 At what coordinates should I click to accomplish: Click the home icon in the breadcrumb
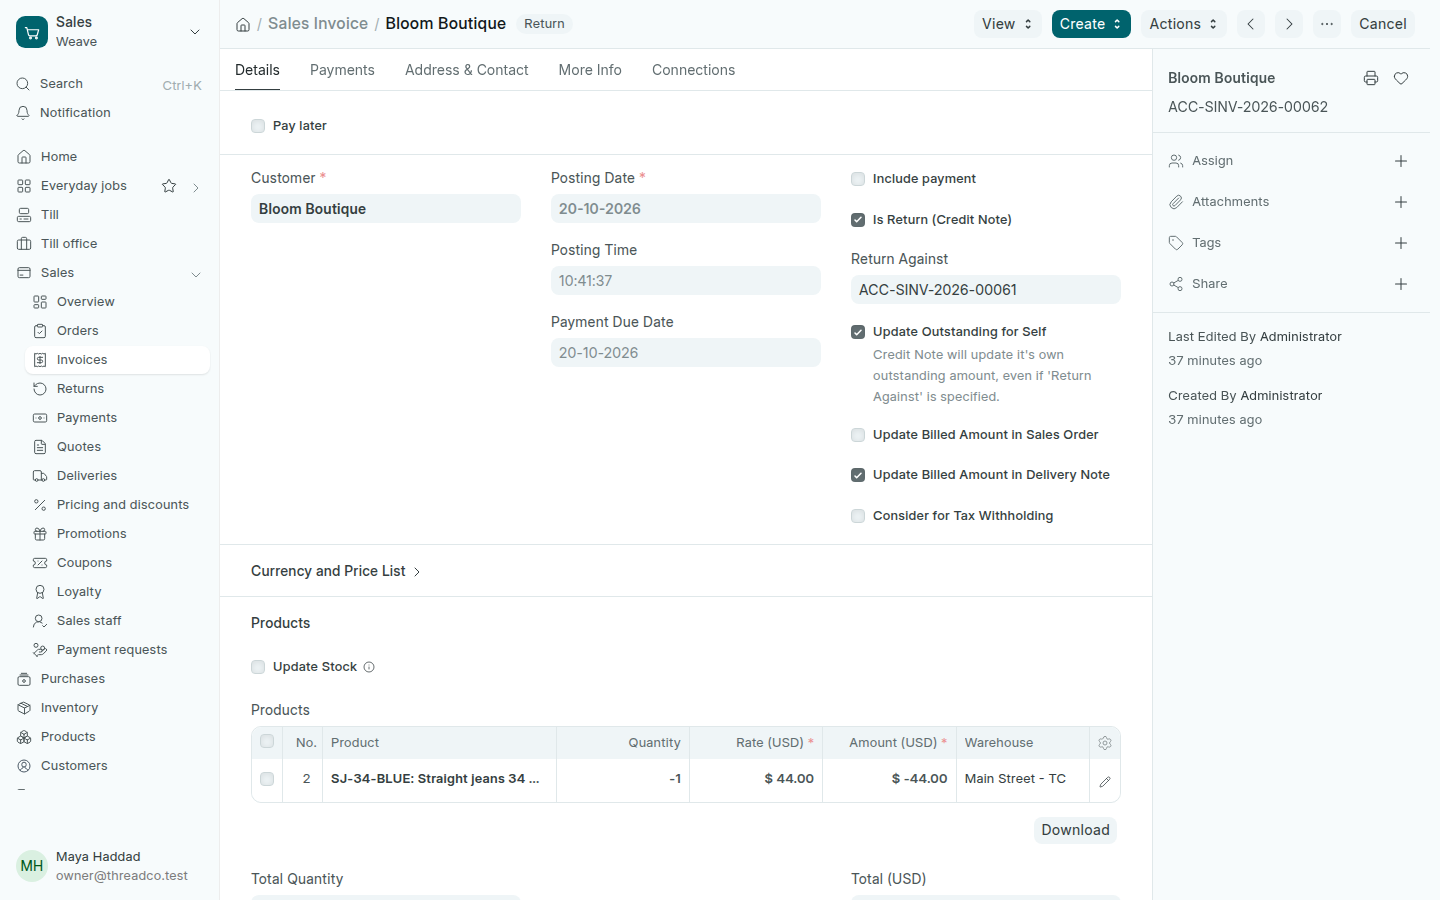(x=243, y=24)
